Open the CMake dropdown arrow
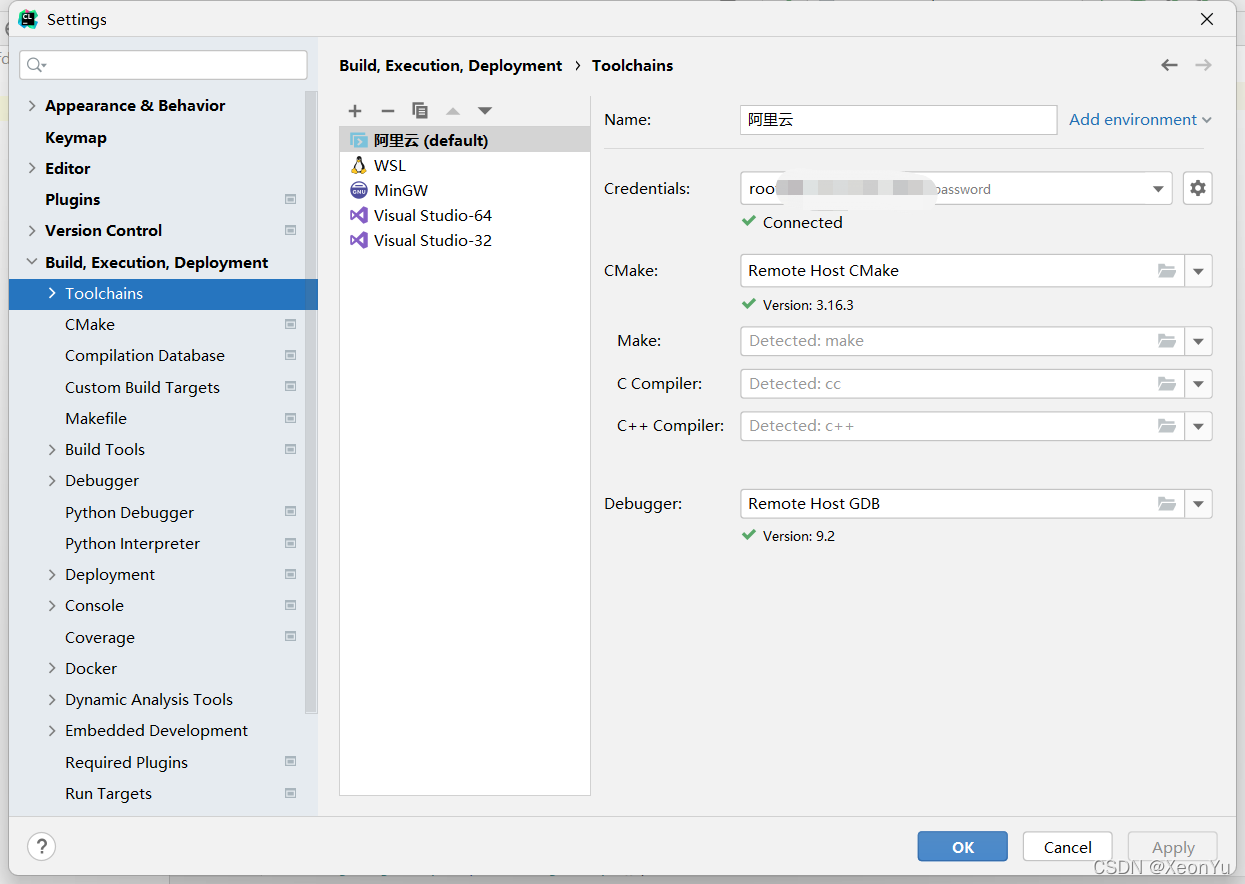The height and width of the screenshot is (884, 1245). point(1198,271)
